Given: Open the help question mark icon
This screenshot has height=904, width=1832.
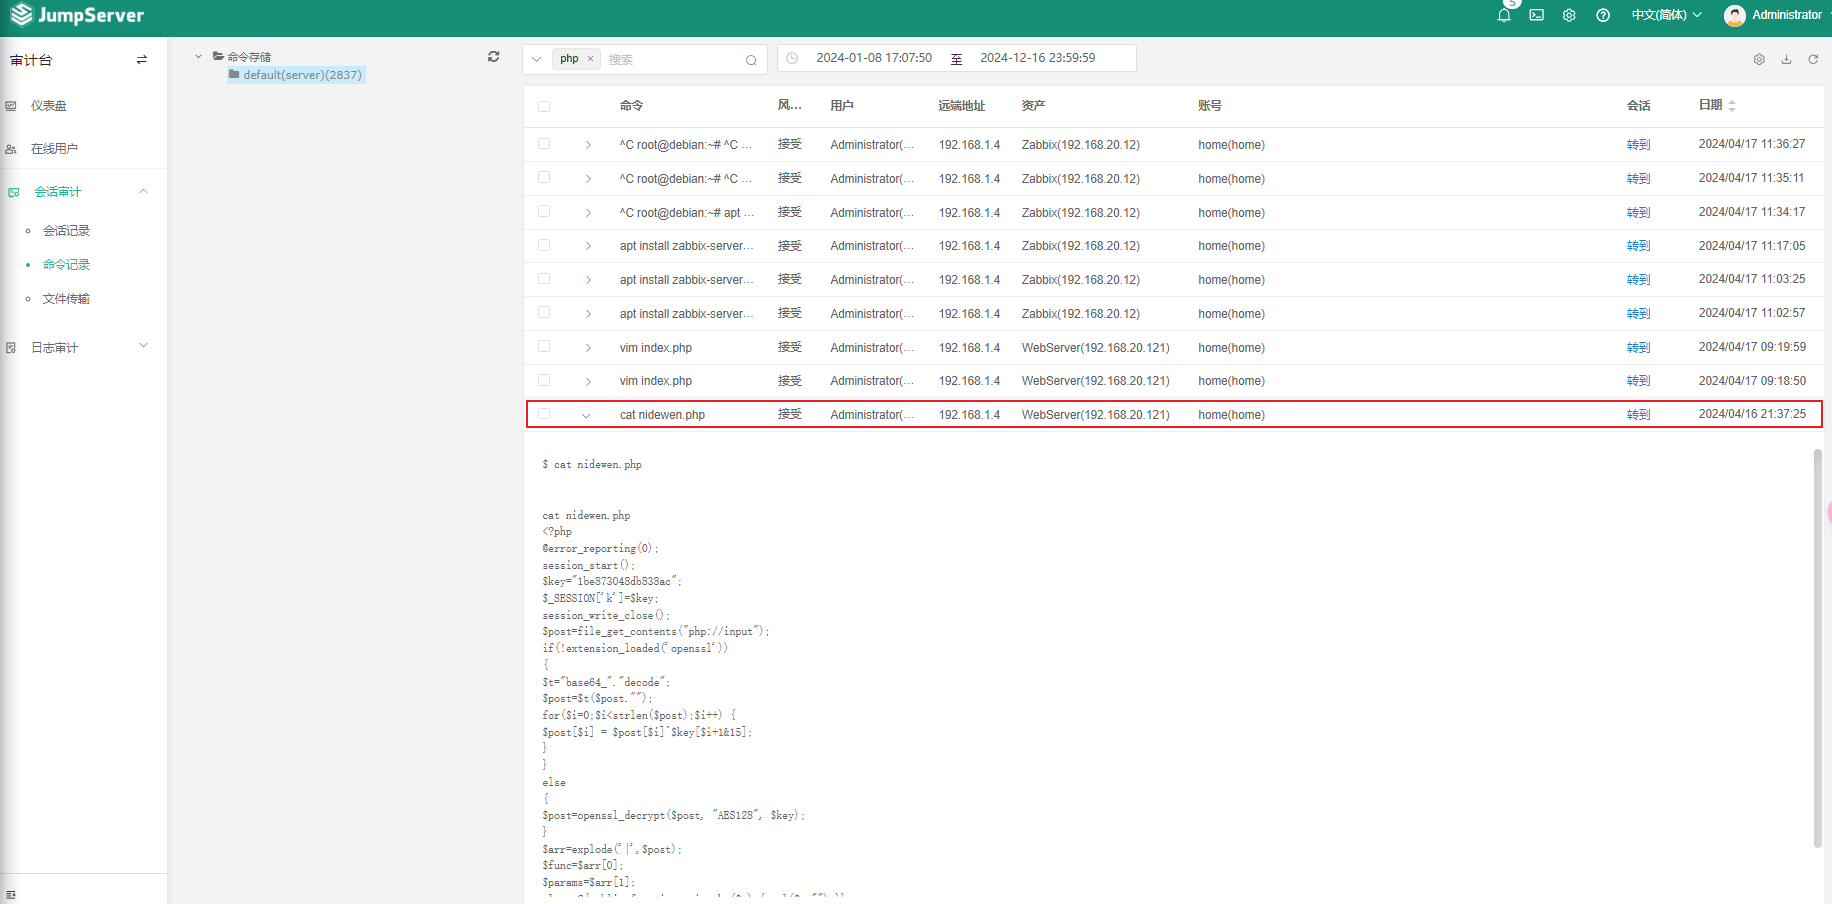Looking at the screenshot, I should tap(1603, 15).
